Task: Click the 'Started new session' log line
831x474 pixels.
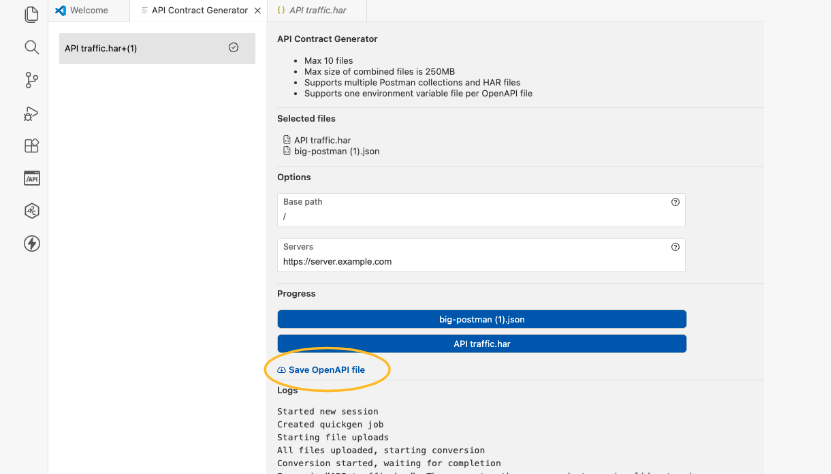Action: (328, 411)
